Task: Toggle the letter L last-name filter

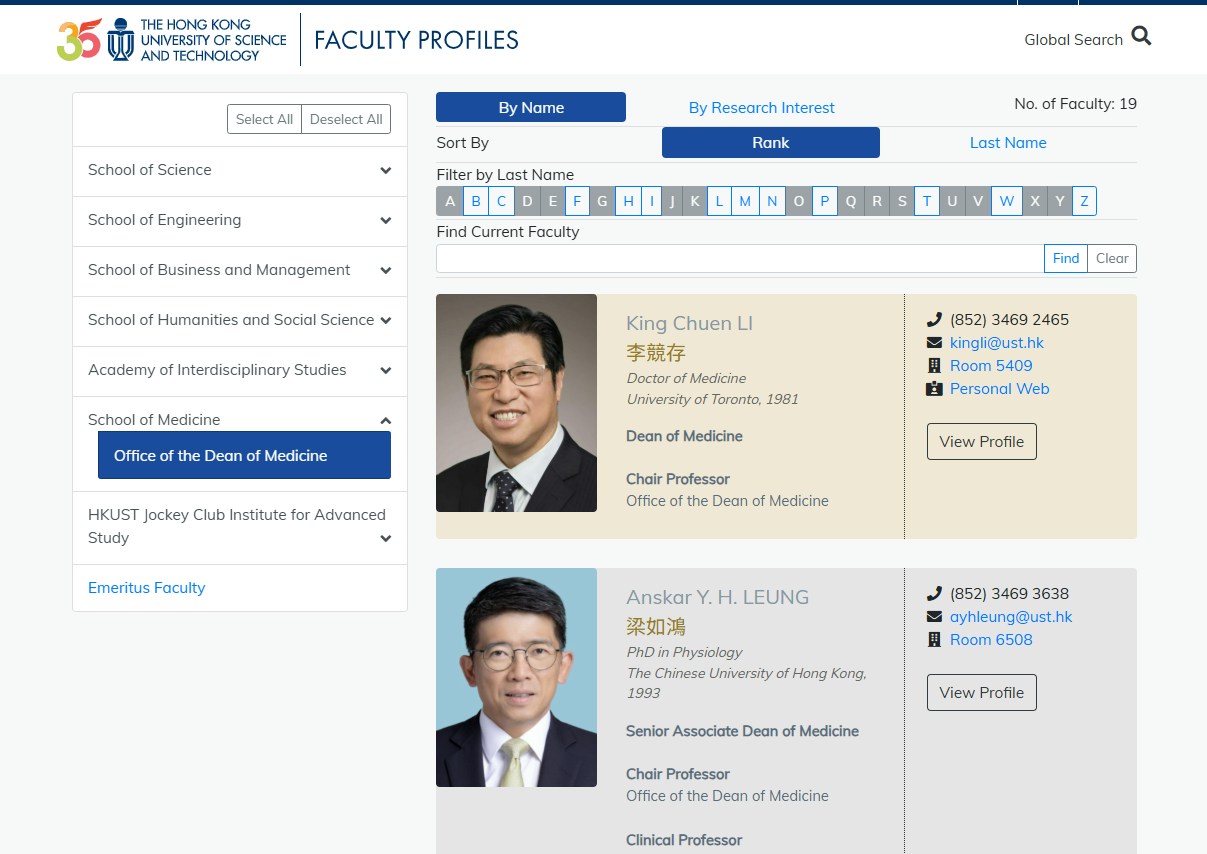Action: [719, 201]
